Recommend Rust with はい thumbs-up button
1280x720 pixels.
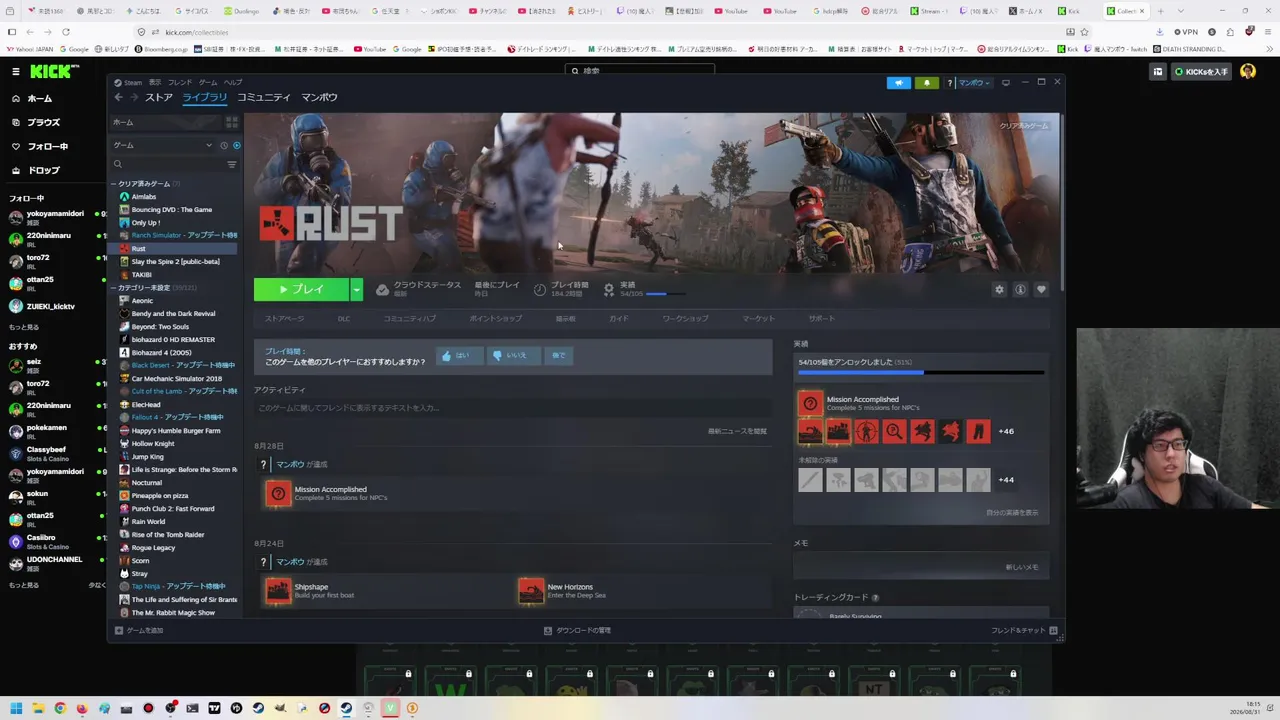click(458, 355)
